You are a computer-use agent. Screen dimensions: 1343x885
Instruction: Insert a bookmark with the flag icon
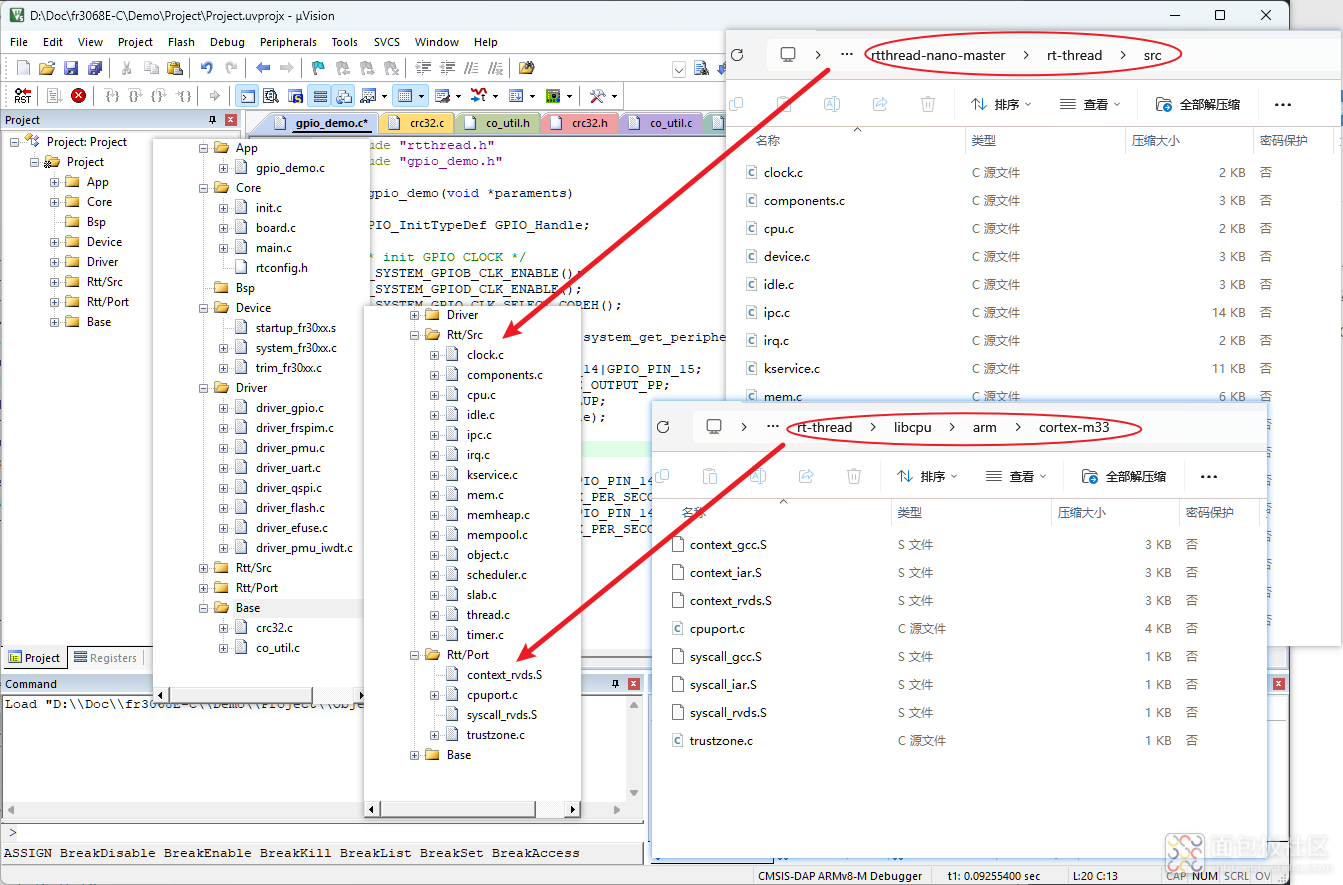pyautogui.click(x=318, y=68)
